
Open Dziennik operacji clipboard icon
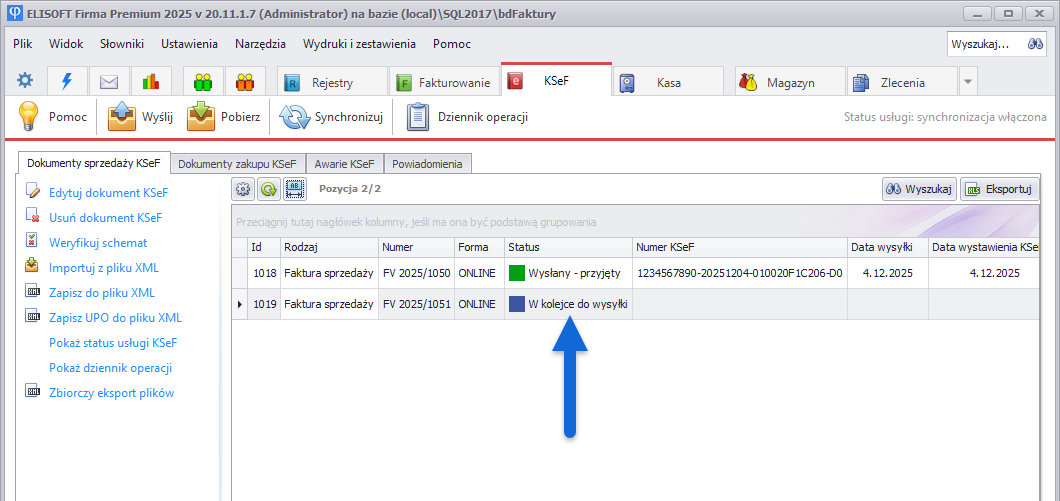[x=417, y=117]
